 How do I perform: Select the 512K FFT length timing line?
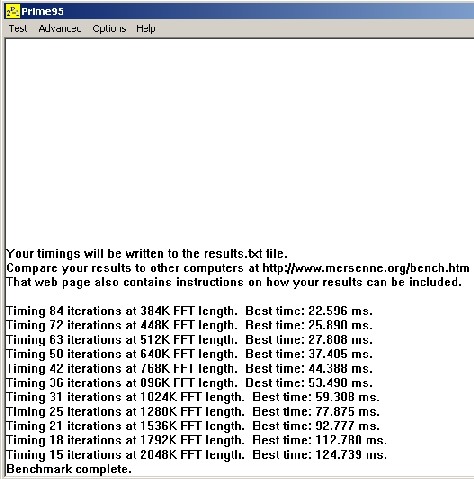(189, 340)
